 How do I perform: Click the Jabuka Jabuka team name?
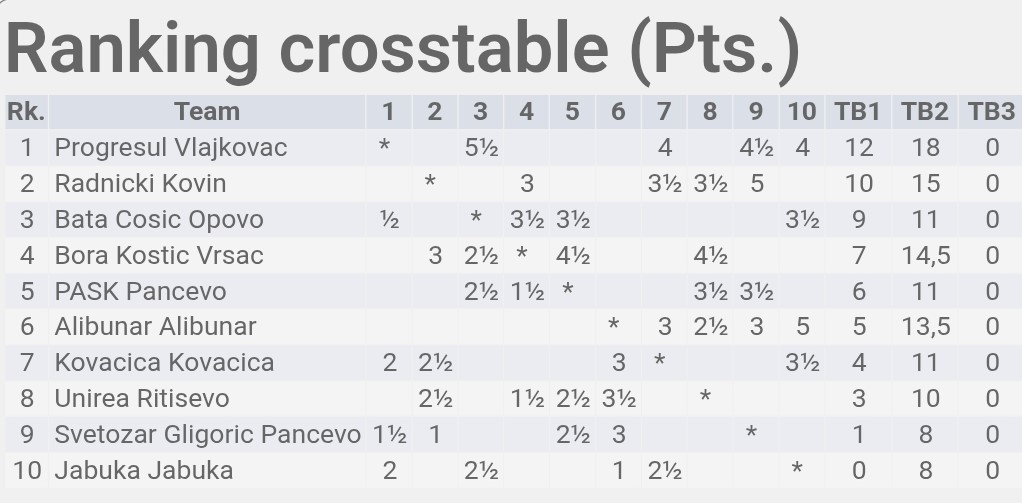tap(143, 470)
